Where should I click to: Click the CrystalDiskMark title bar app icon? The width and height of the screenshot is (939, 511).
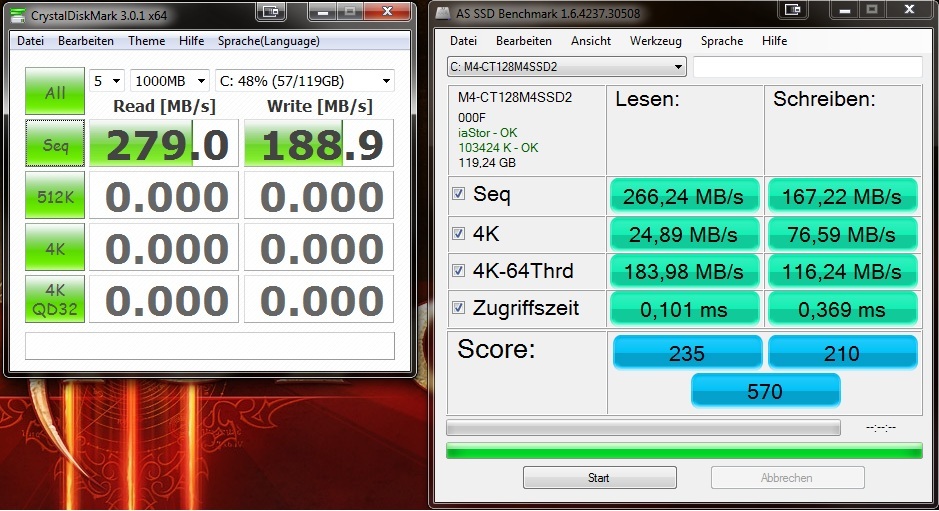[x=19, y=14]
